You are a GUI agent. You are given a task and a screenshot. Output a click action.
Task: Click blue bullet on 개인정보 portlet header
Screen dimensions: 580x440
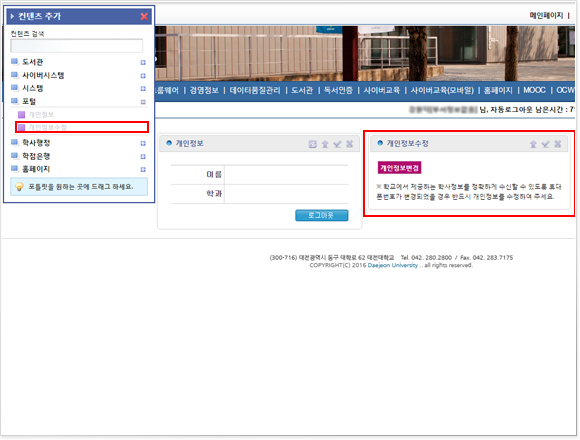[x=169, y=143]
